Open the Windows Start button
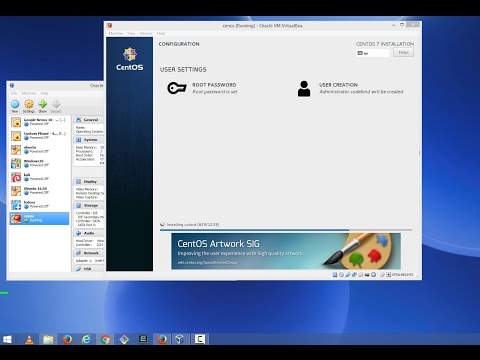The image size is (480, 360). (x=7, y=339)
